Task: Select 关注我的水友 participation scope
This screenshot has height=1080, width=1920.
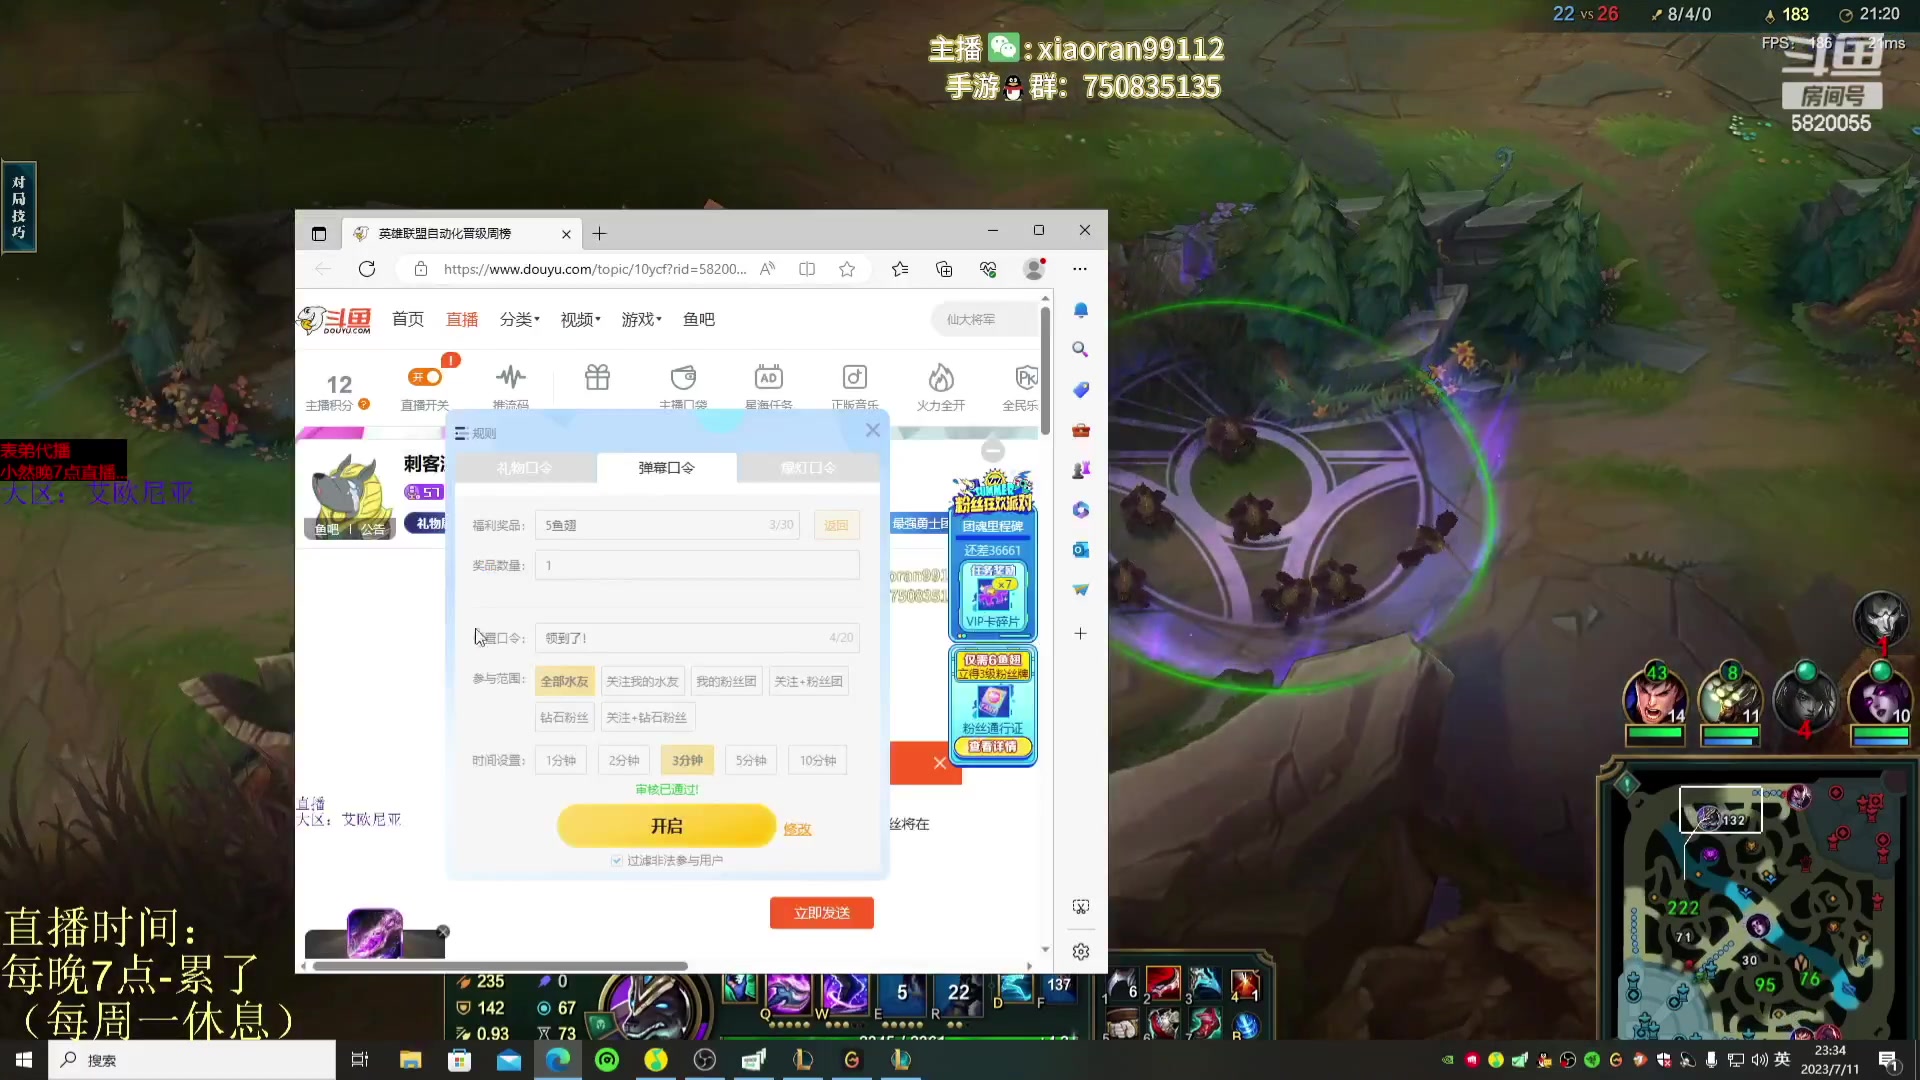Action: (642, 682)
